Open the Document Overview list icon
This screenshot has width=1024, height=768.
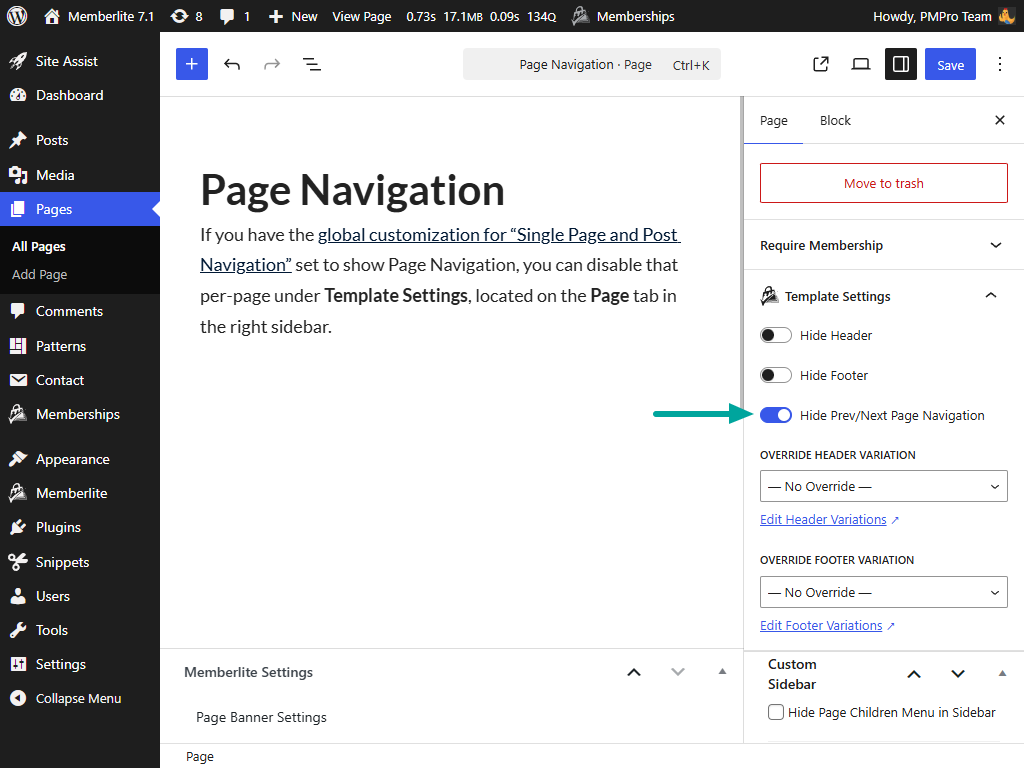(312, 64)
